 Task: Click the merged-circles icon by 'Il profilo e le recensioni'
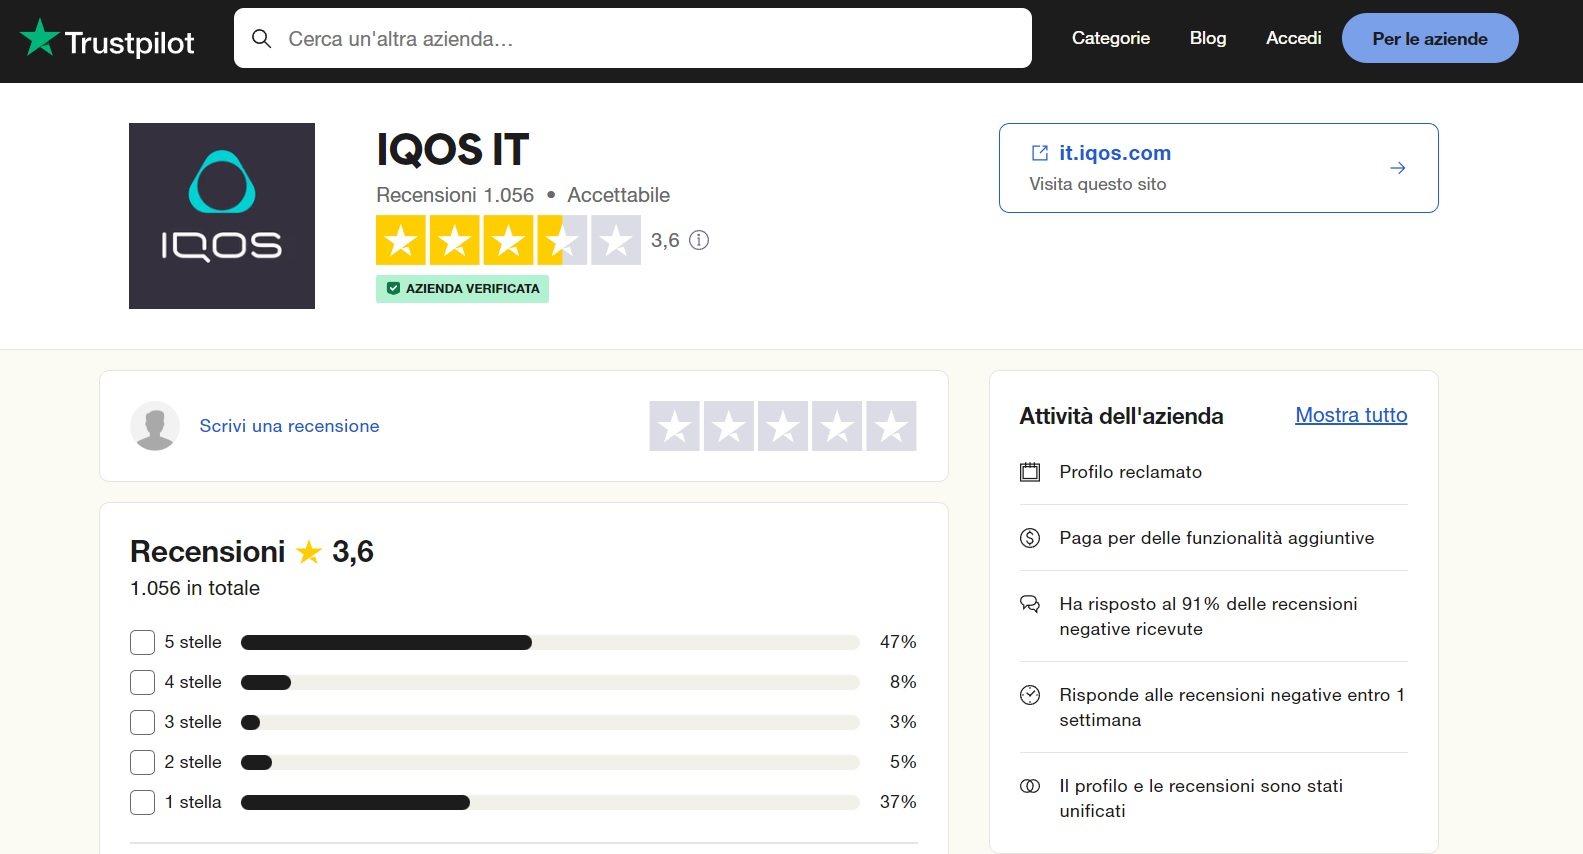coord(1029,786)
